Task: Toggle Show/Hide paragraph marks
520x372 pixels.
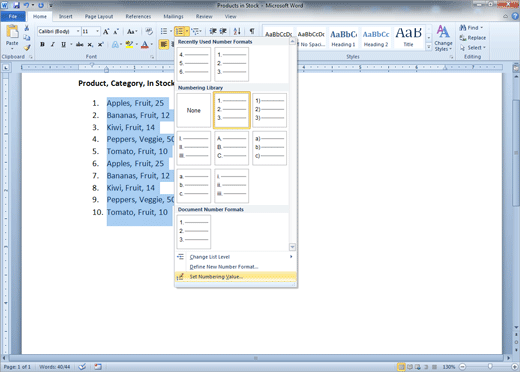Action: [x=252, y=31]
